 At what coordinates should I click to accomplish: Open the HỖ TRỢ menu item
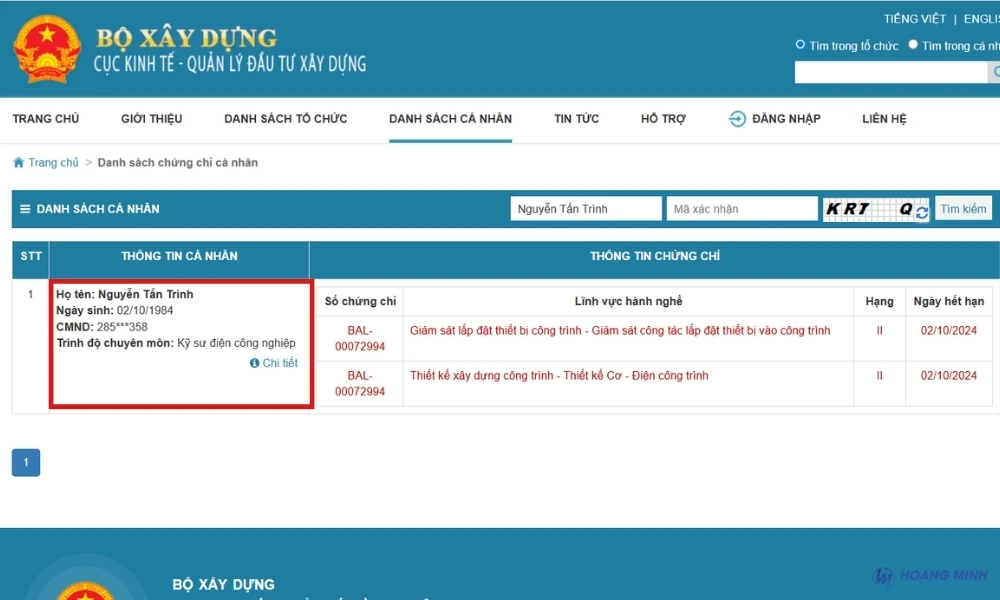[663, 119]
